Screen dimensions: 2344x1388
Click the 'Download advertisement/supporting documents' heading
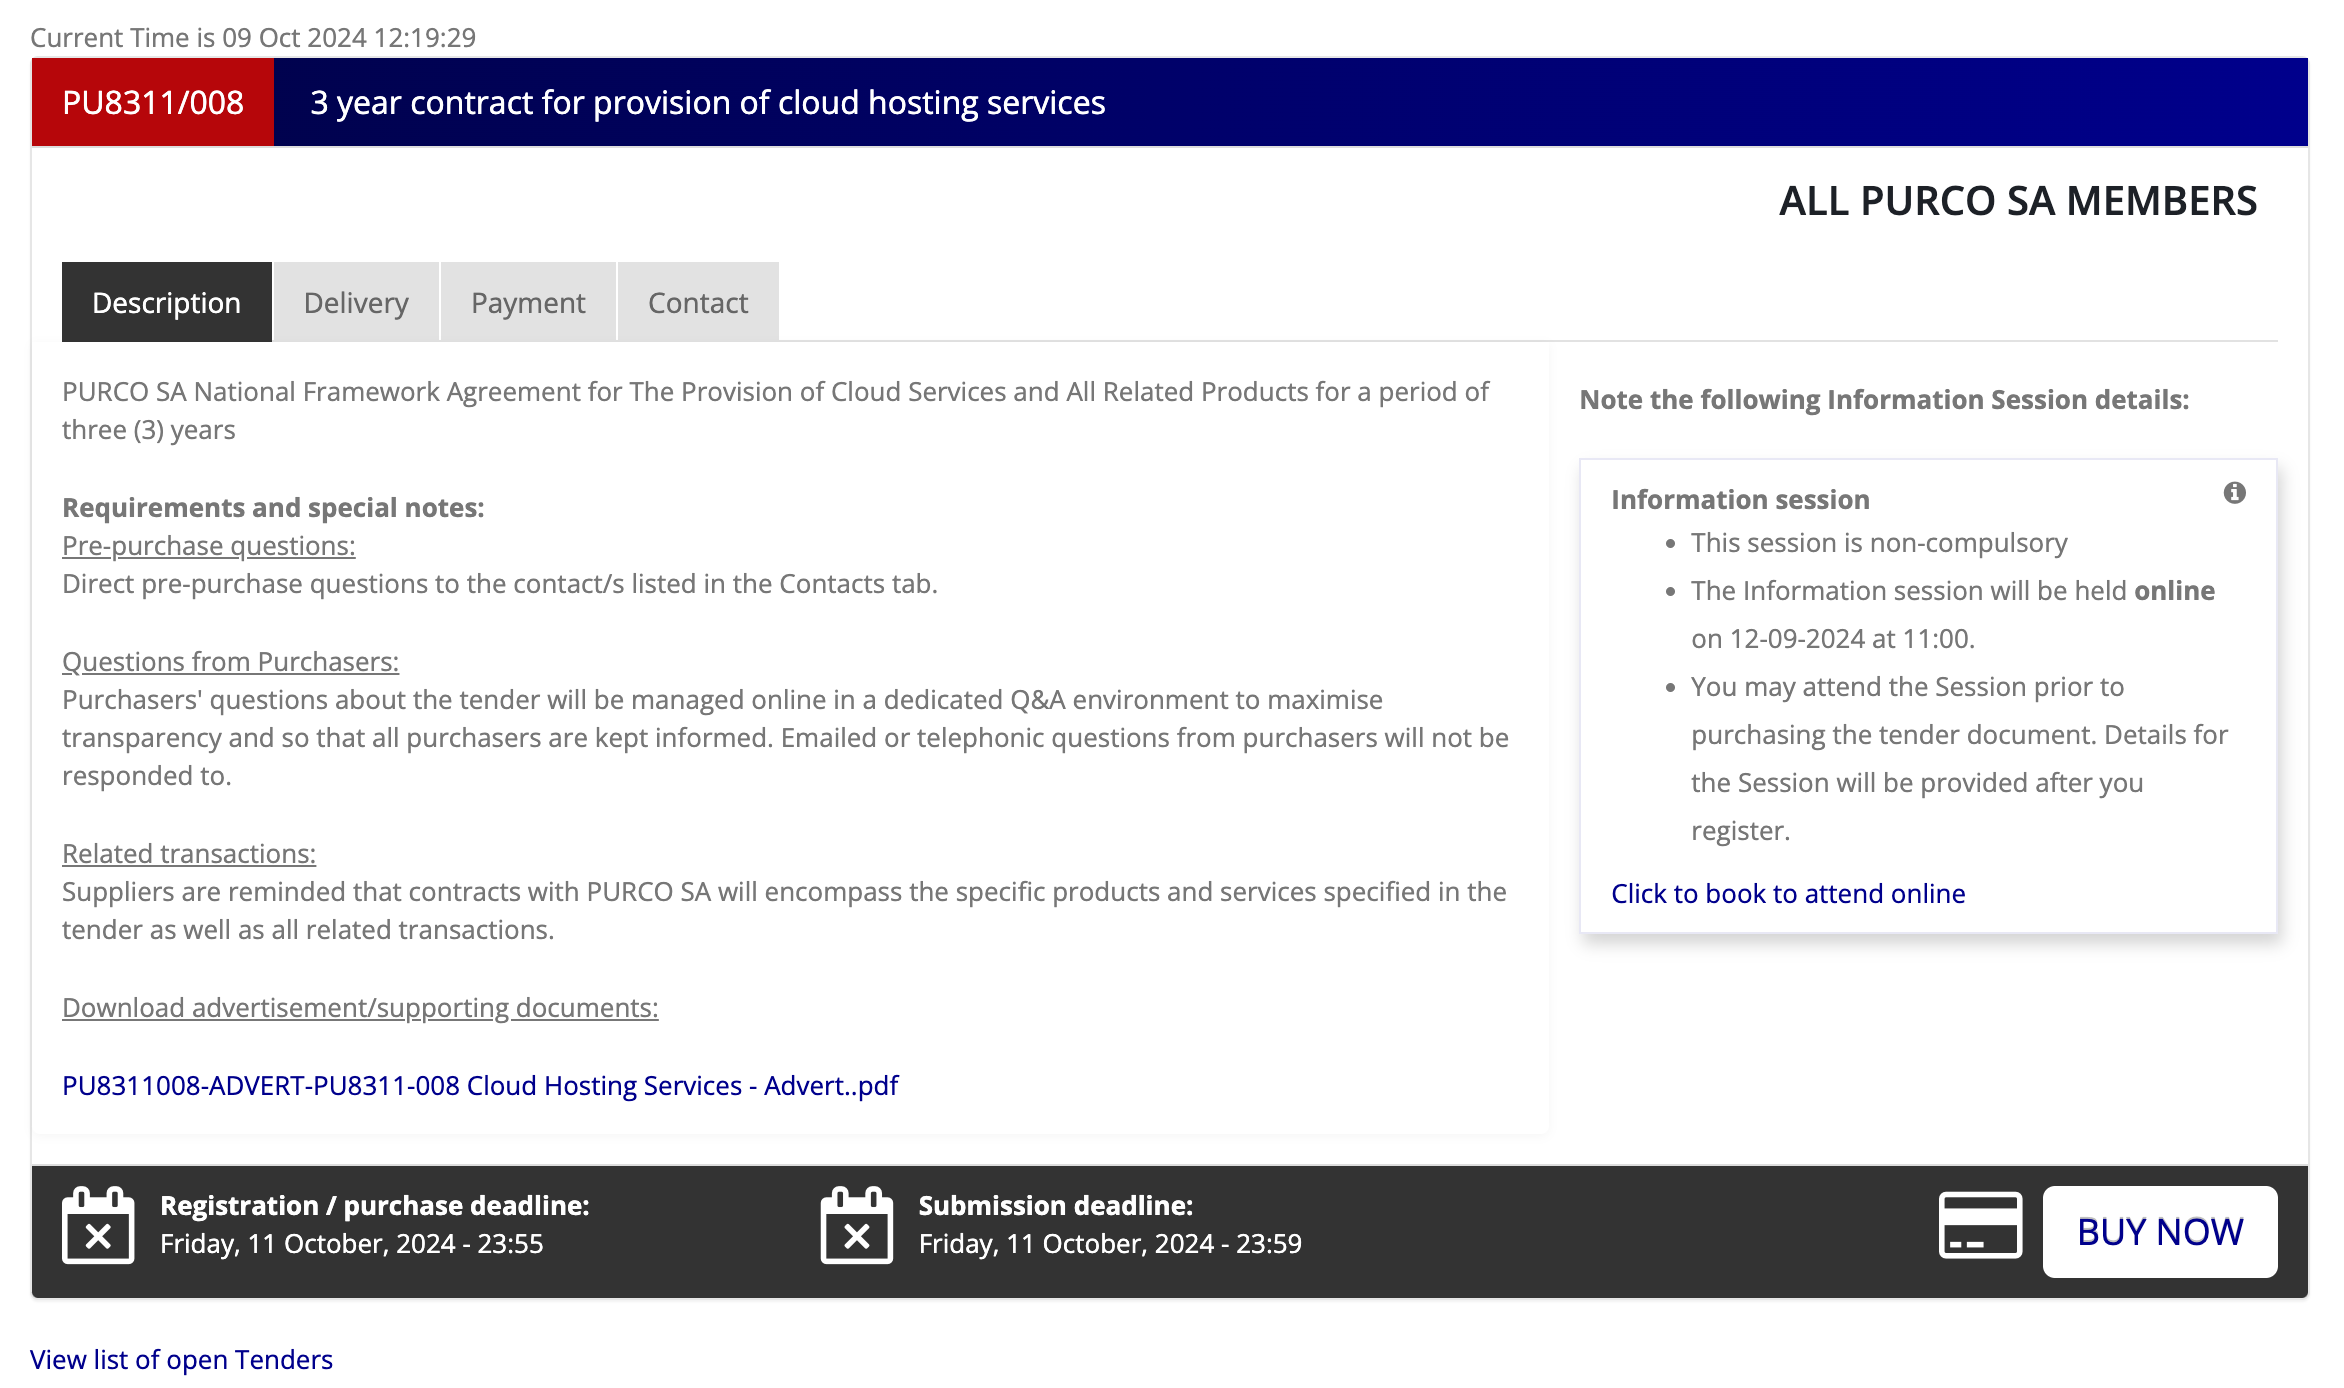360,1008
